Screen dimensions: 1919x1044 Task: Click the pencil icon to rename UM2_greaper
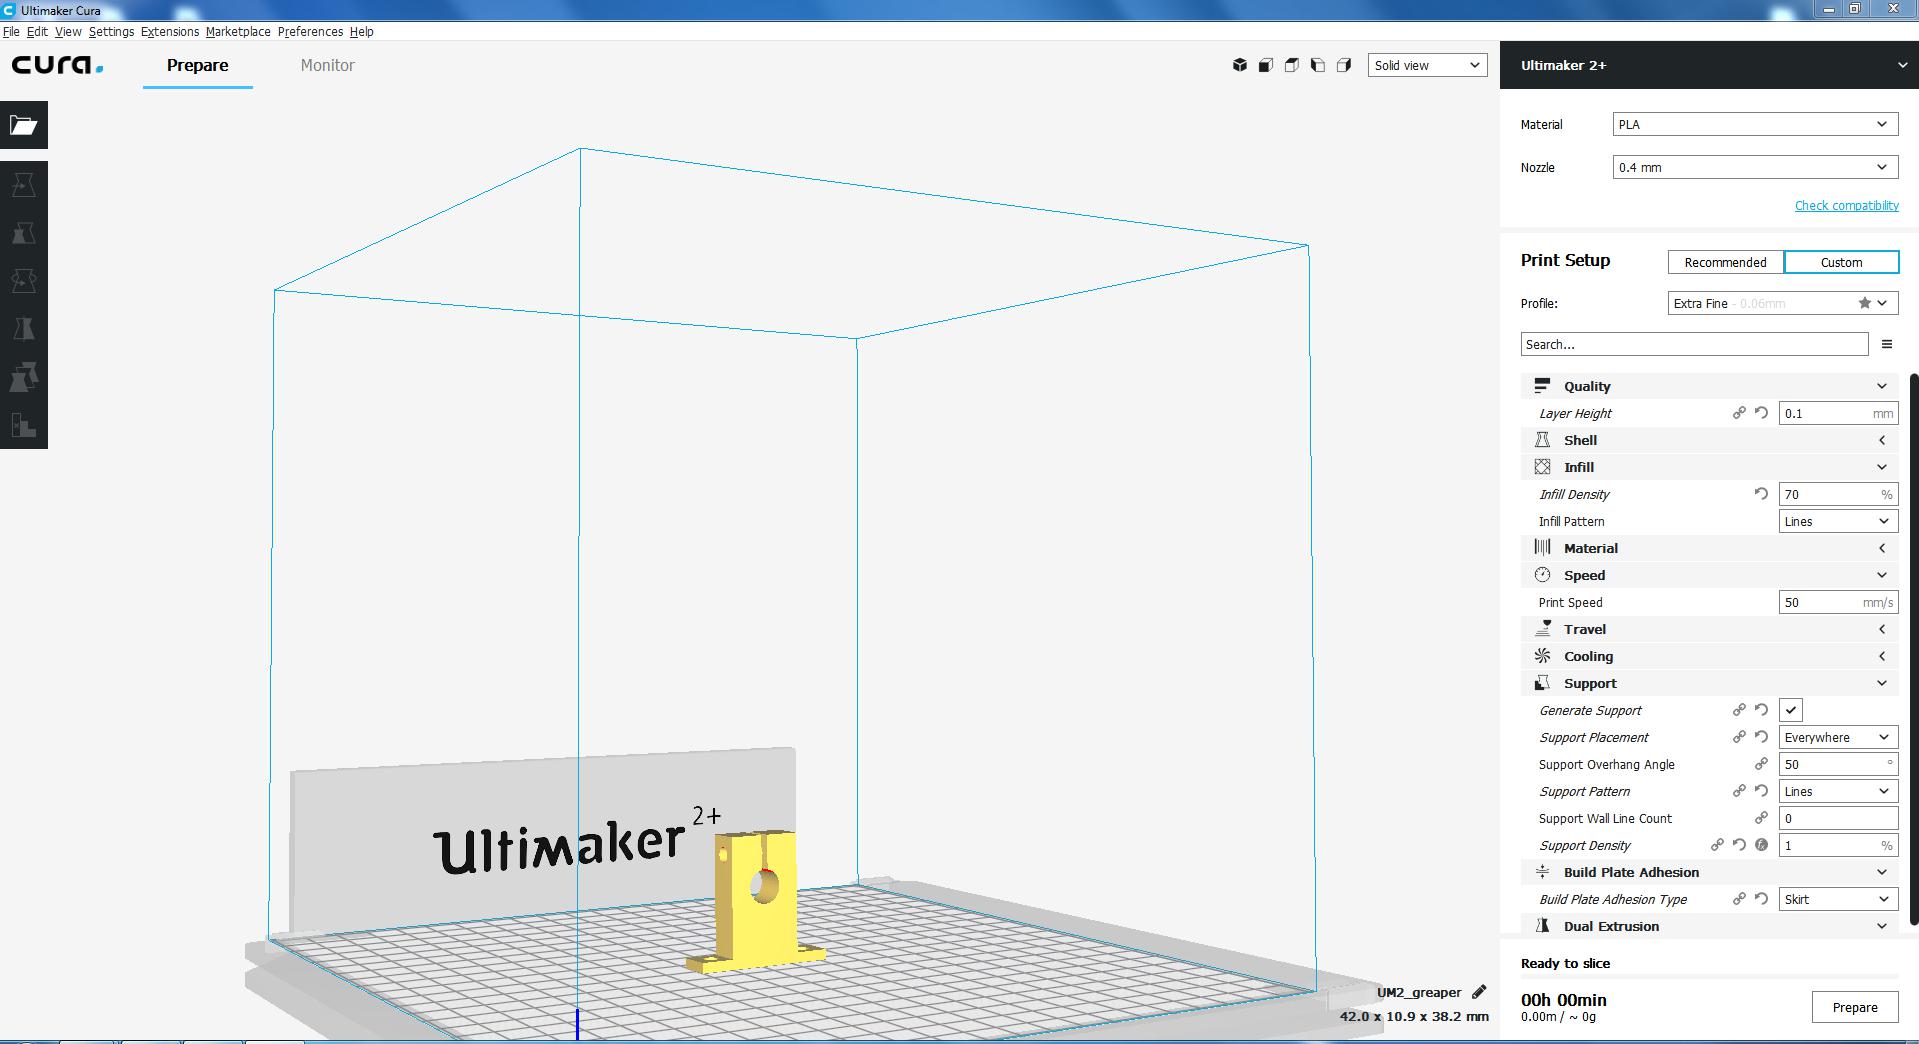[x=1479, y=992]
